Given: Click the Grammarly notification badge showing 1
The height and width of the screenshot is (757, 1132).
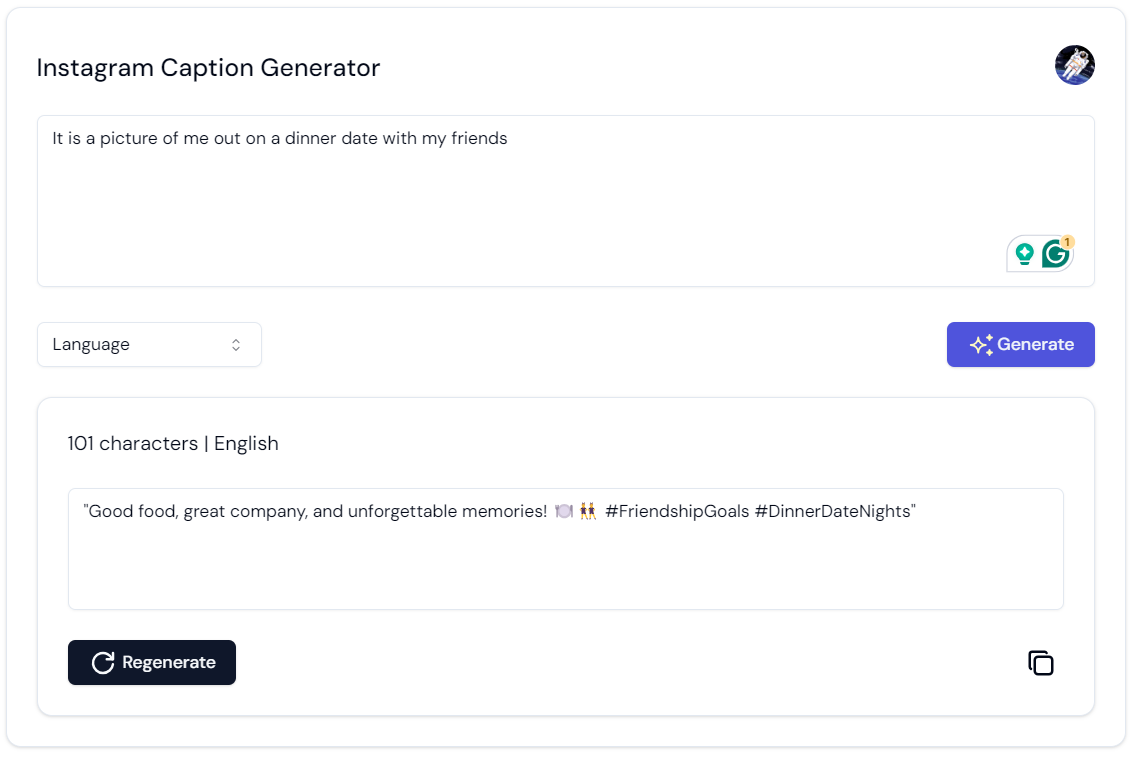Looking at the screenshot, I should click(x=1067, y=242).
